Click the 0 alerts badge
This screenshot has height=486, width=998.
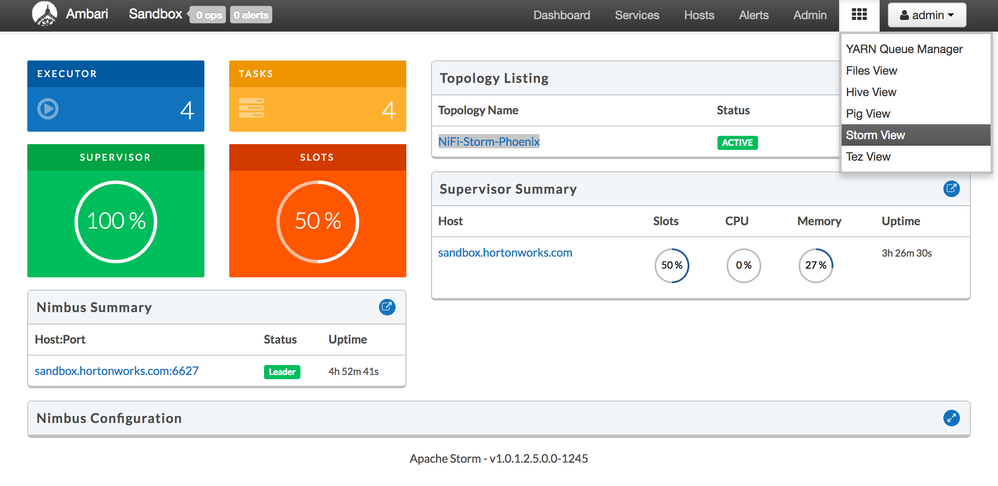(x=250, y=16)
